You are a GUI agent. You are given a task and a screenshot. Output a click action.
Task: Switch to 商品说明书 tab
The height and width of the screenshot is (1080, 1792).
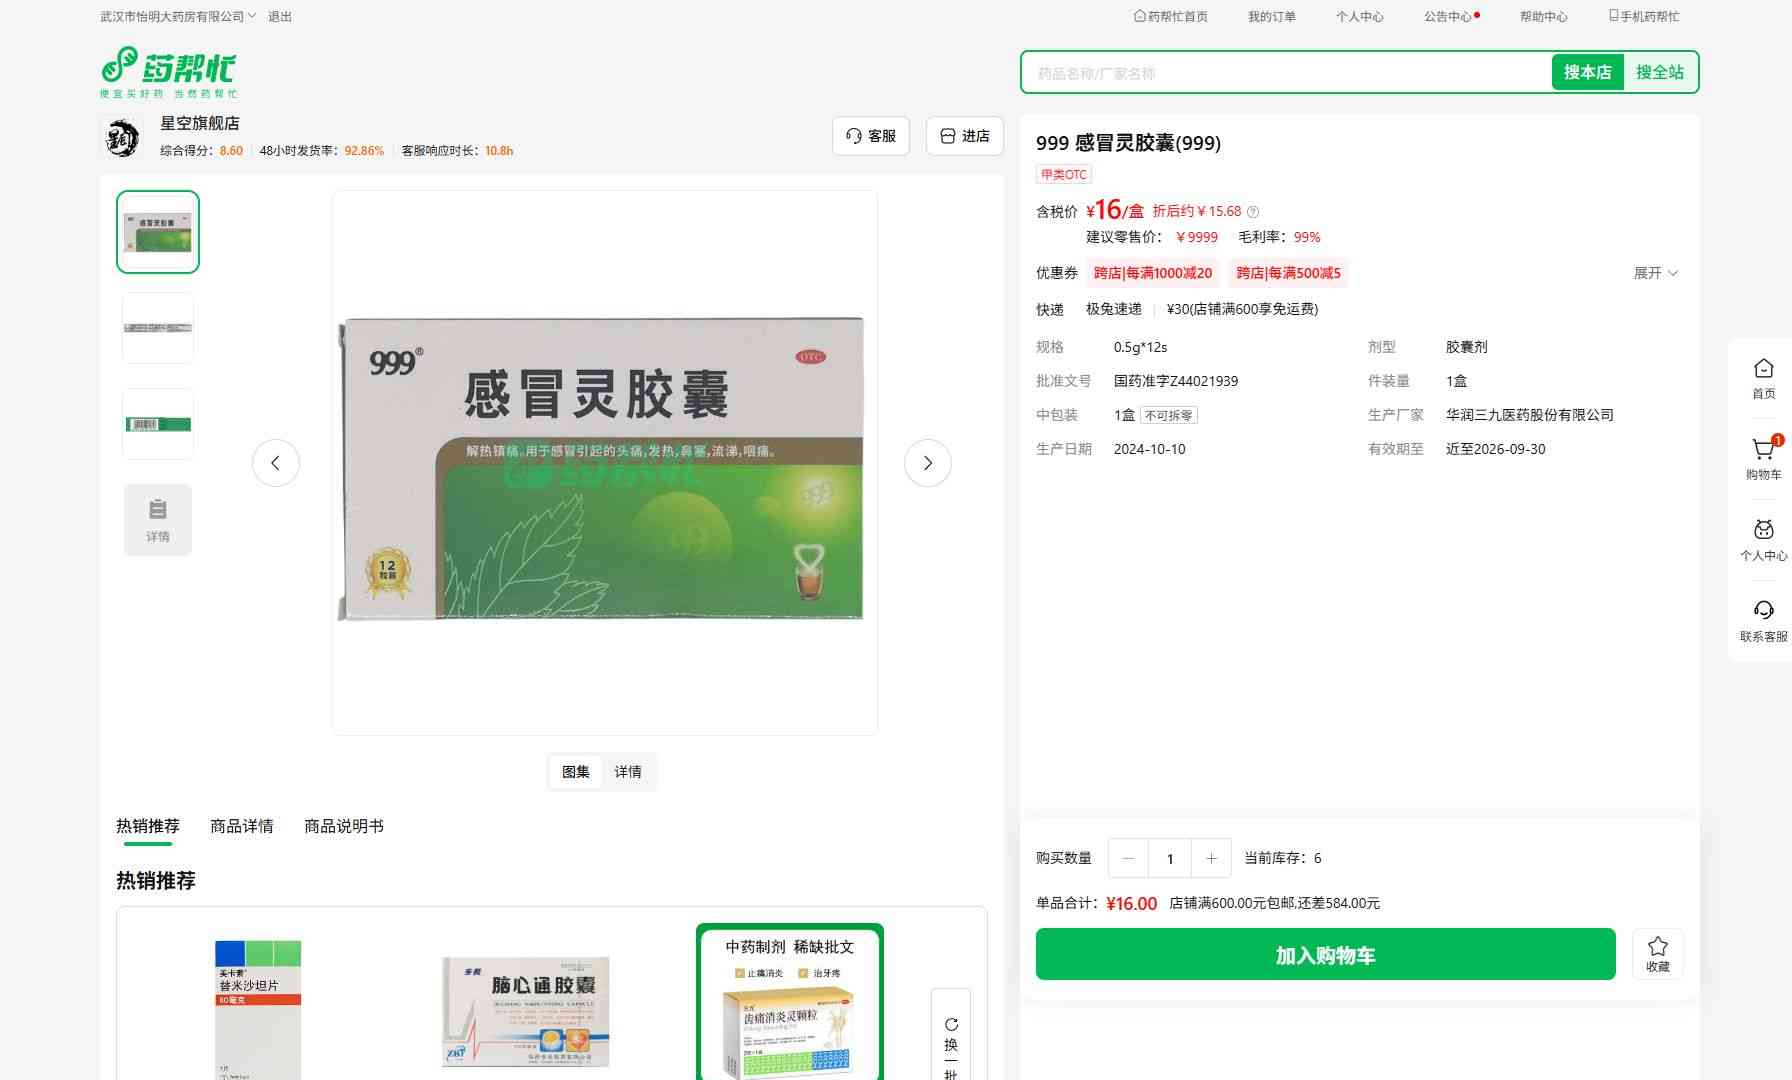point(343,826)
